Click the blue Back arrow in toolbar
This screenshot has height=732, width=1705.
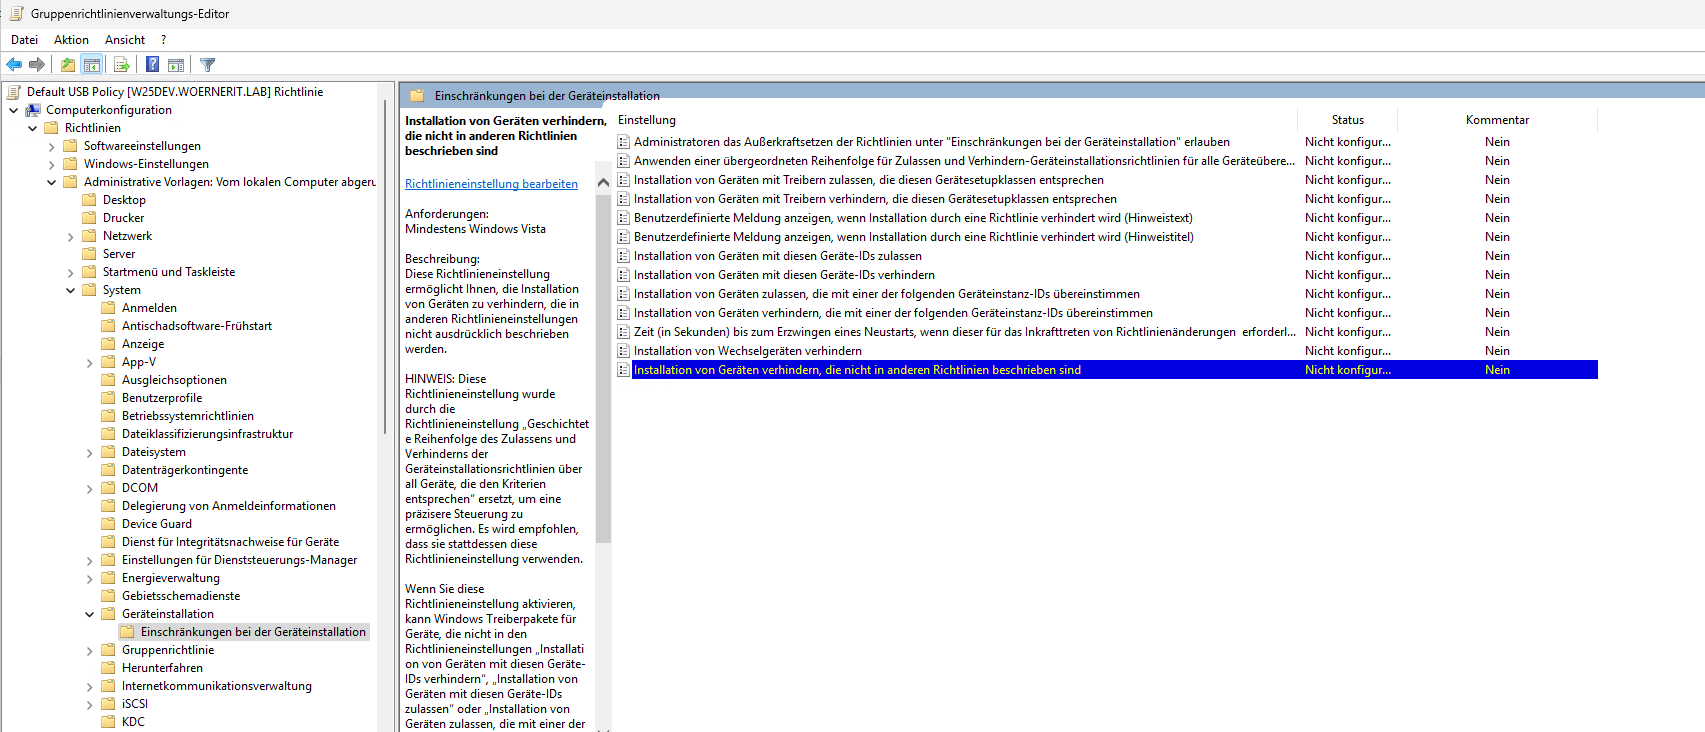click(x=14, y=65)
